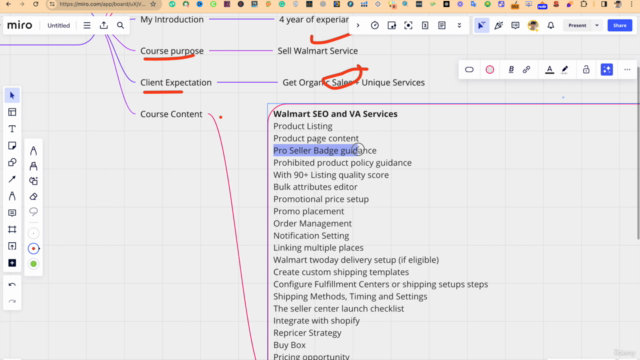Change the node shape in context toolbar
Screen dimensions: 640x360
tap(469, 70)
